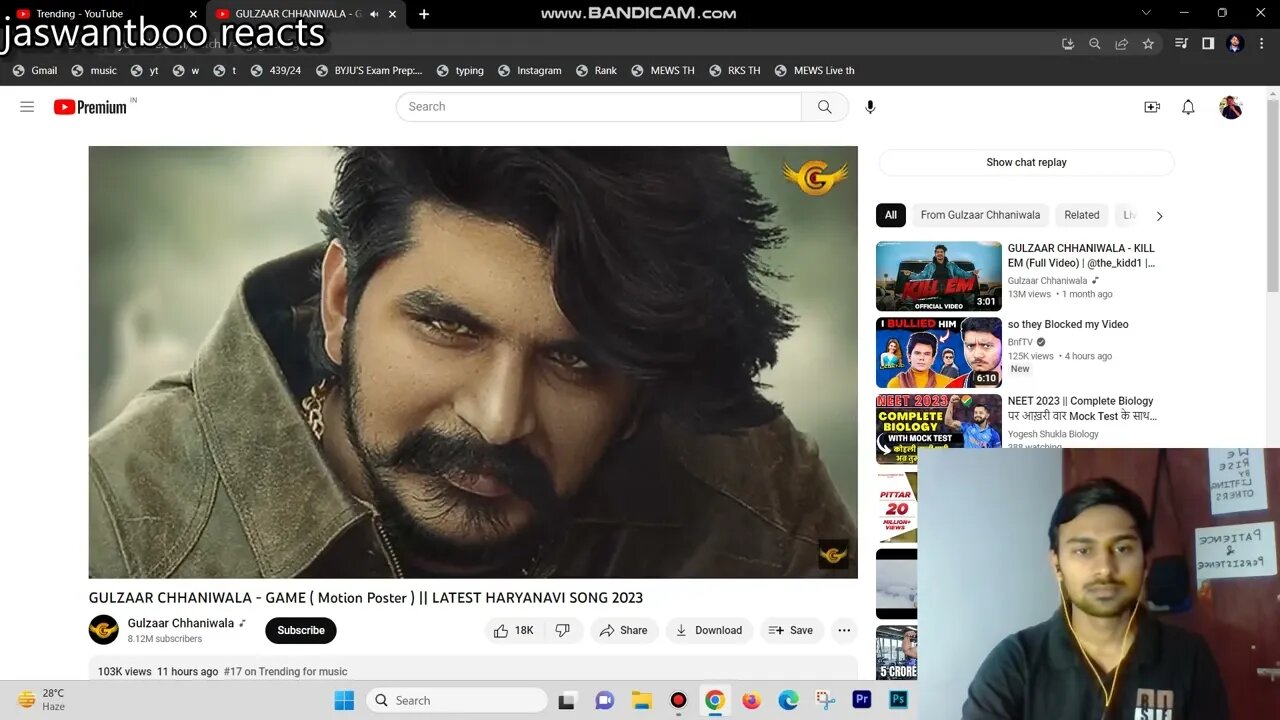Screen dimensions: 1280x720
Task: Open the more actions three-dot menu
Action: click(844, 630)
